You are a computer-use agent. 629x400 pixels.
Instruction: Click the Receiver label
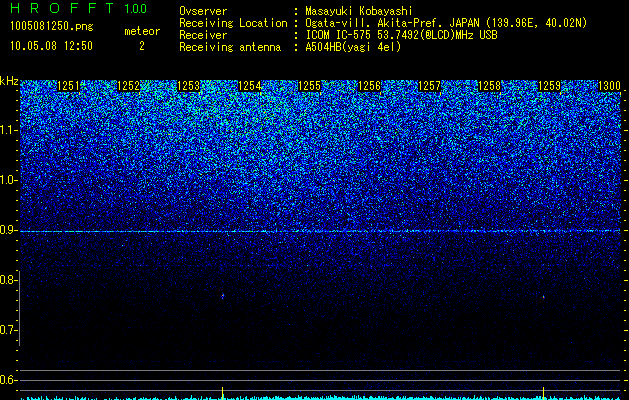[203, 35]
